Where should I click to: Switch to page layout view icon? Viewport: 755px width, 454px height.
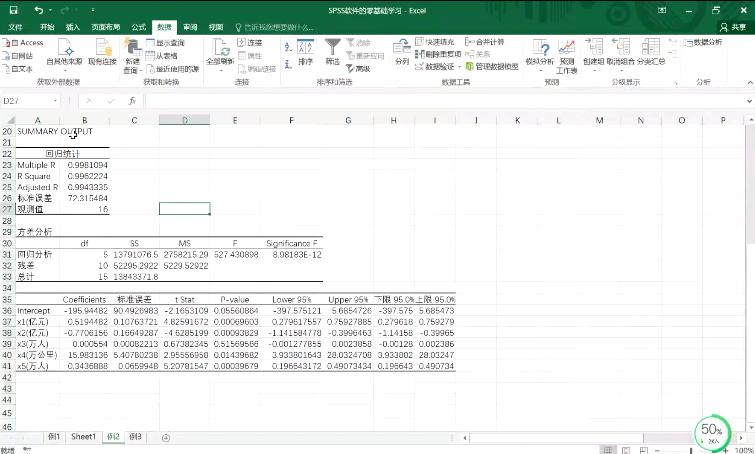[x=625, y=450]
